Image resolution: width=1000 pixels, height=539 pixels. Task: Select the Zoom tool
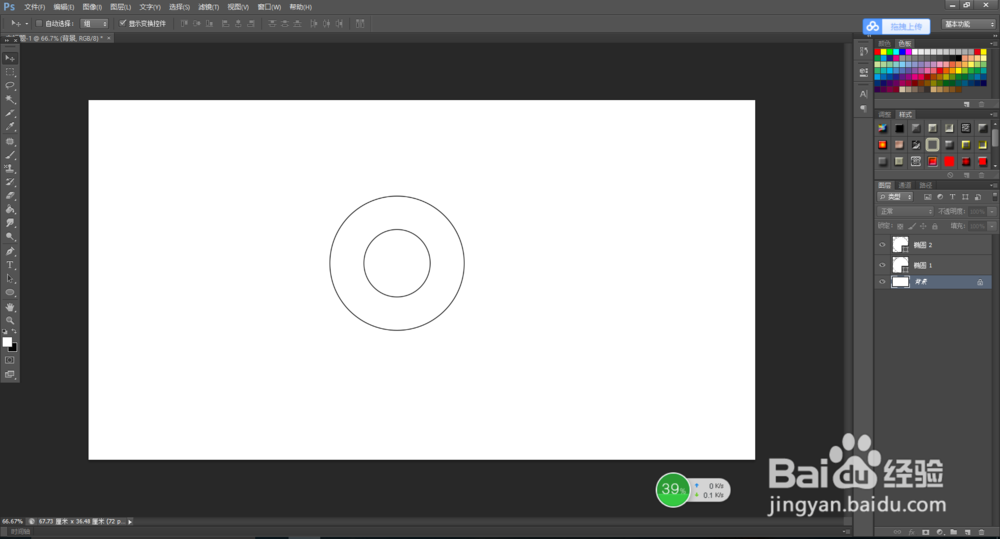(x=10, y=320)
